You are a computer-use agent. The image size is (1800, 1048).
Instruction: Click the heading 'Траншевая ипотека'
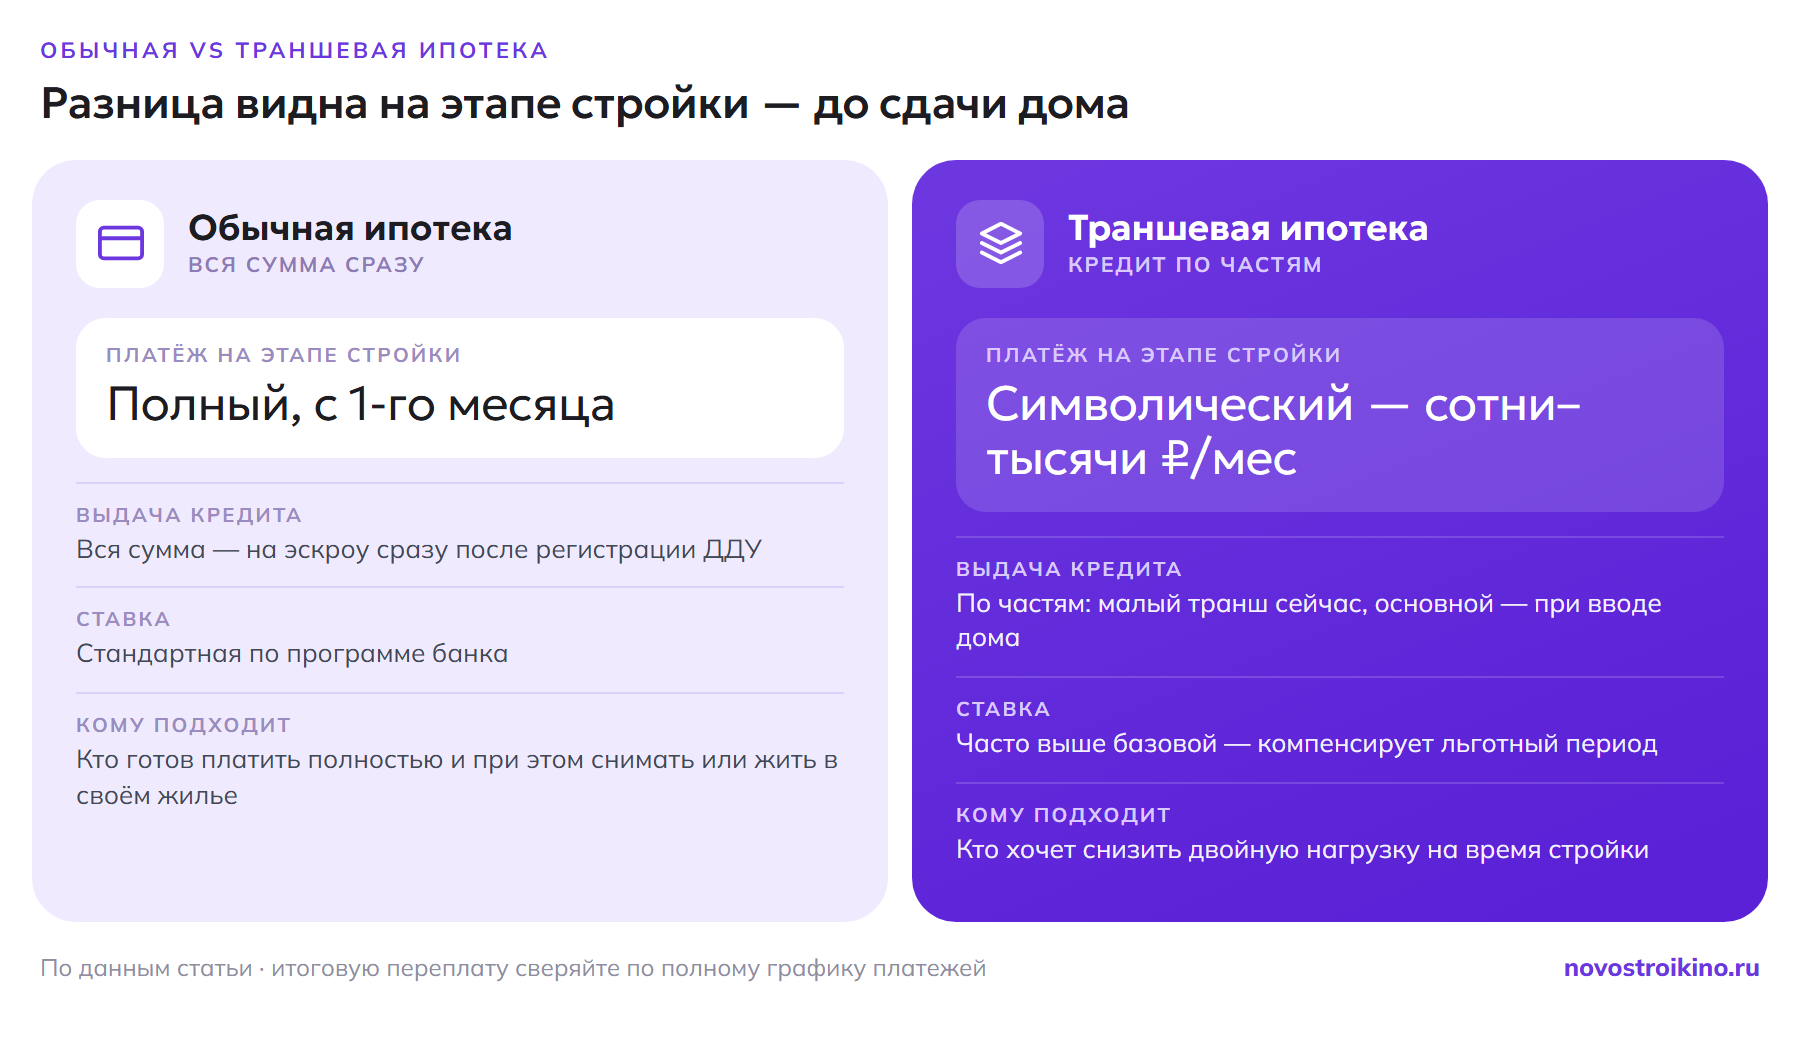1248,228
